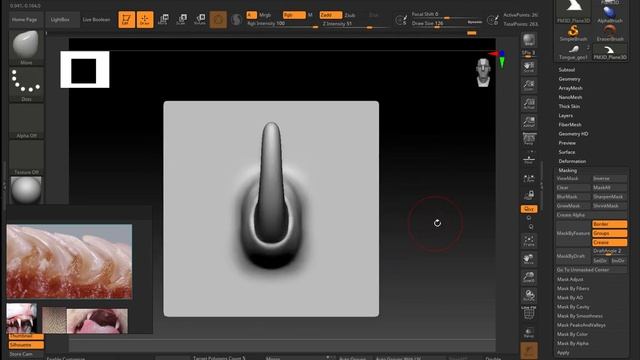Toggle the Crease mask option
This screenshot has width=640, height=360.
609,242
